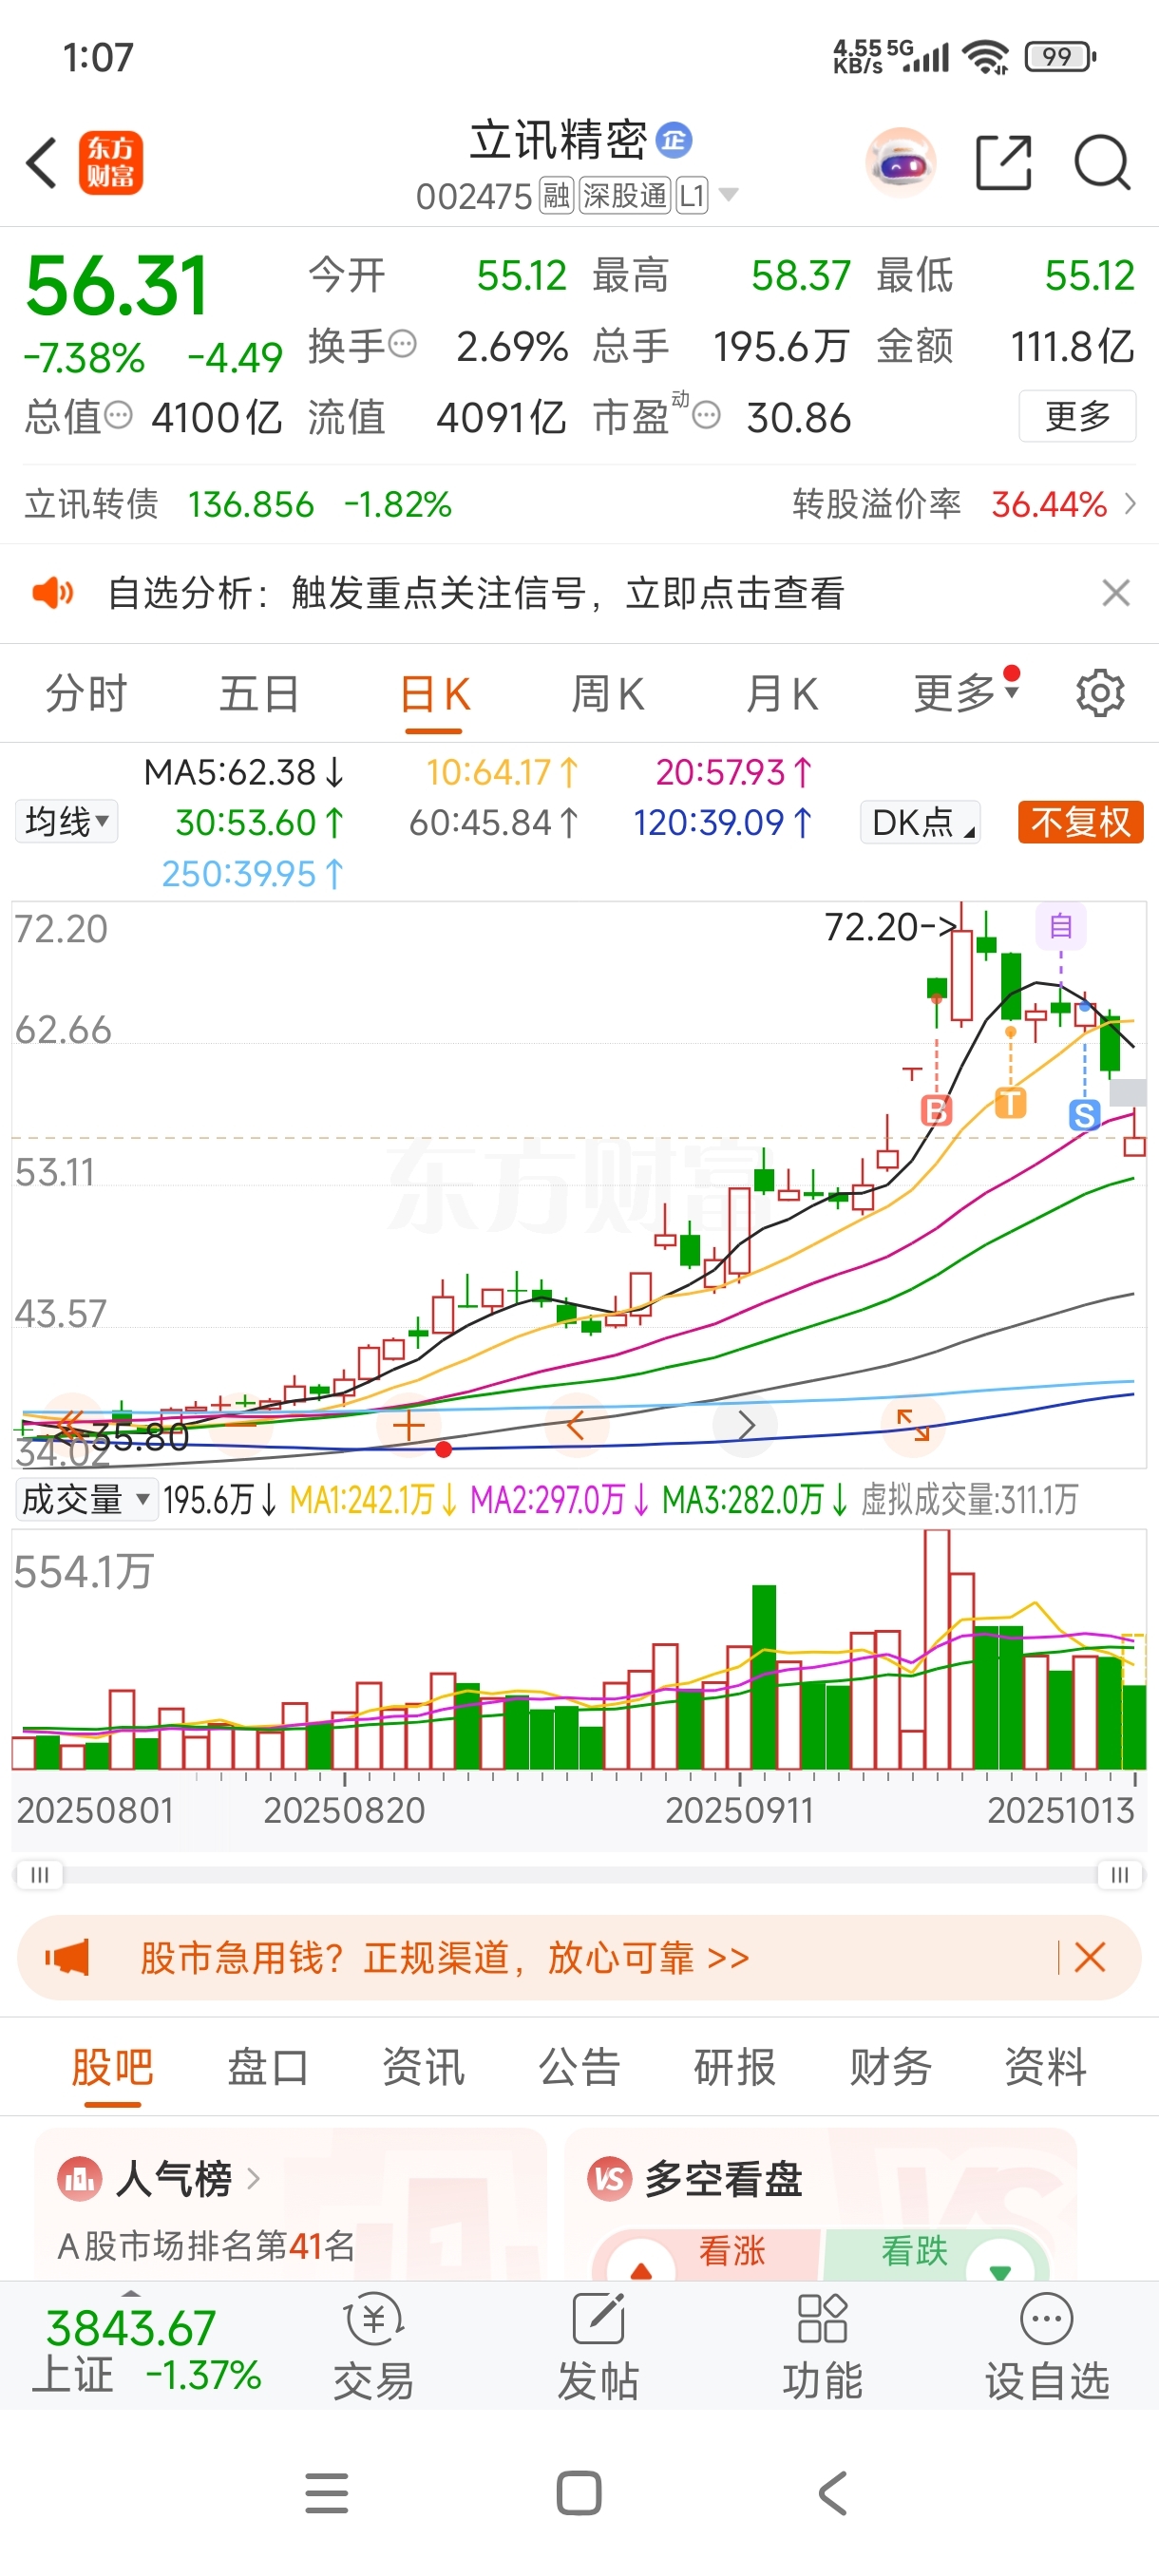This screenshot has height=2576, width=1159.
Task: Open chart settings gear
Action: (1100, 692)
